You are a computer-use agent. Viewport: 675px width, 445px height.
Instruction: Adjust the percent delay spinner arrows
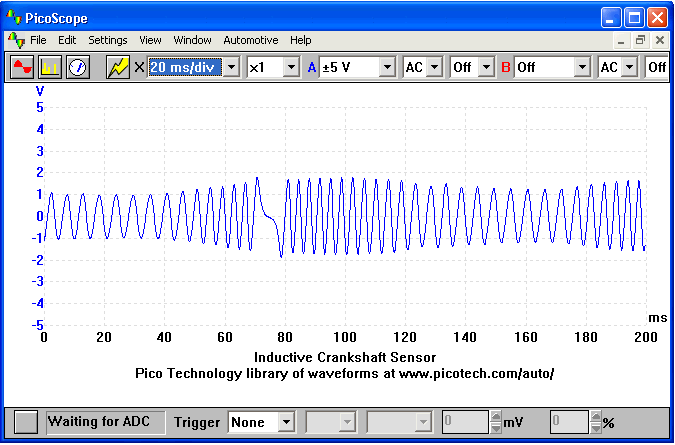point(596,422)
